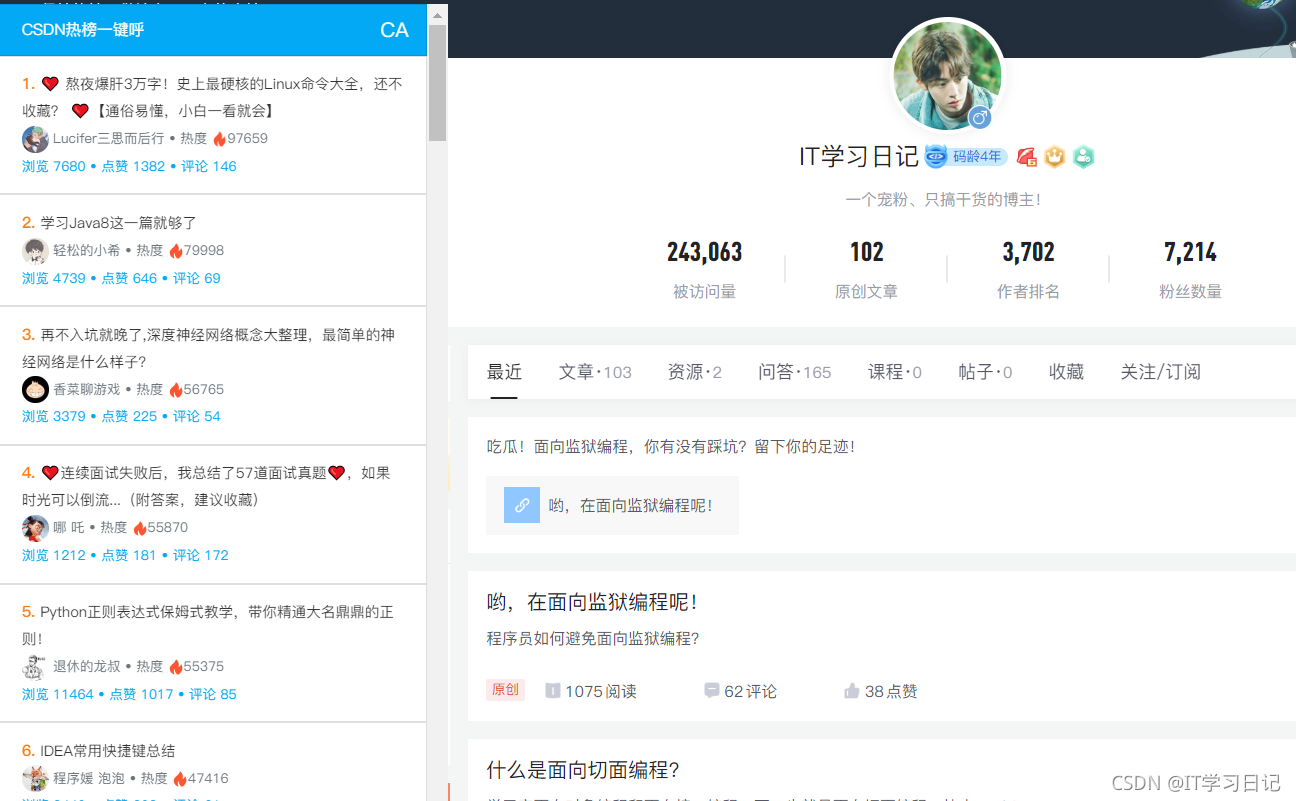Click the green hexagon badge icon
The width and height of the screenshot is (1296, 801).
tap(1084, 156)
